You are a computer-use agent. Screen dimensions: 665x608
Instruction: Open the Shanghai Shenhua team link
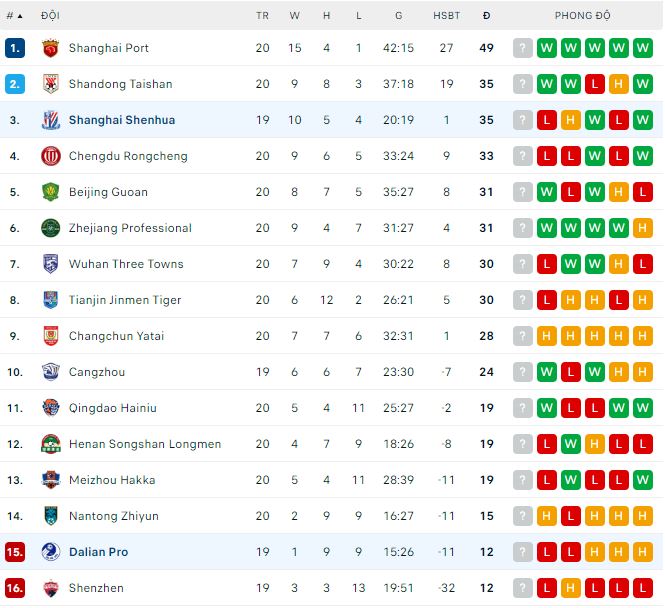click(x=121, y=120)
